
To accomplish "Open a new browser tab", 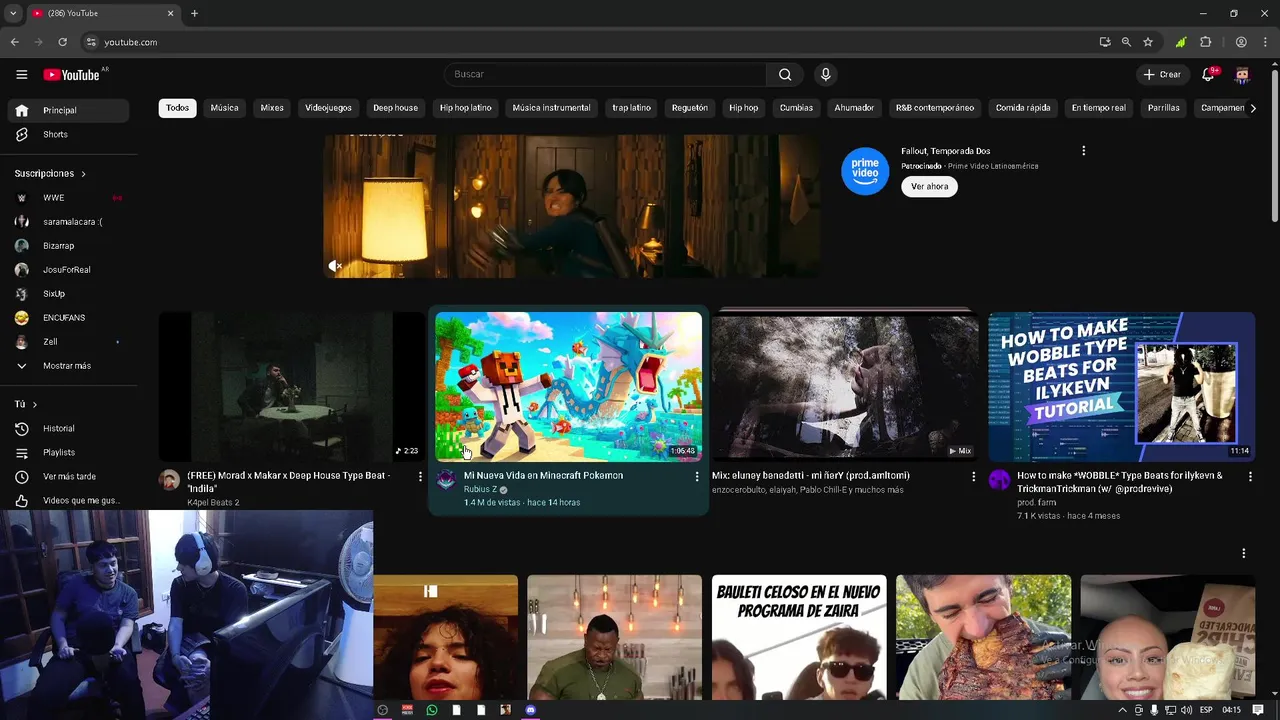I will pos(194,13).
